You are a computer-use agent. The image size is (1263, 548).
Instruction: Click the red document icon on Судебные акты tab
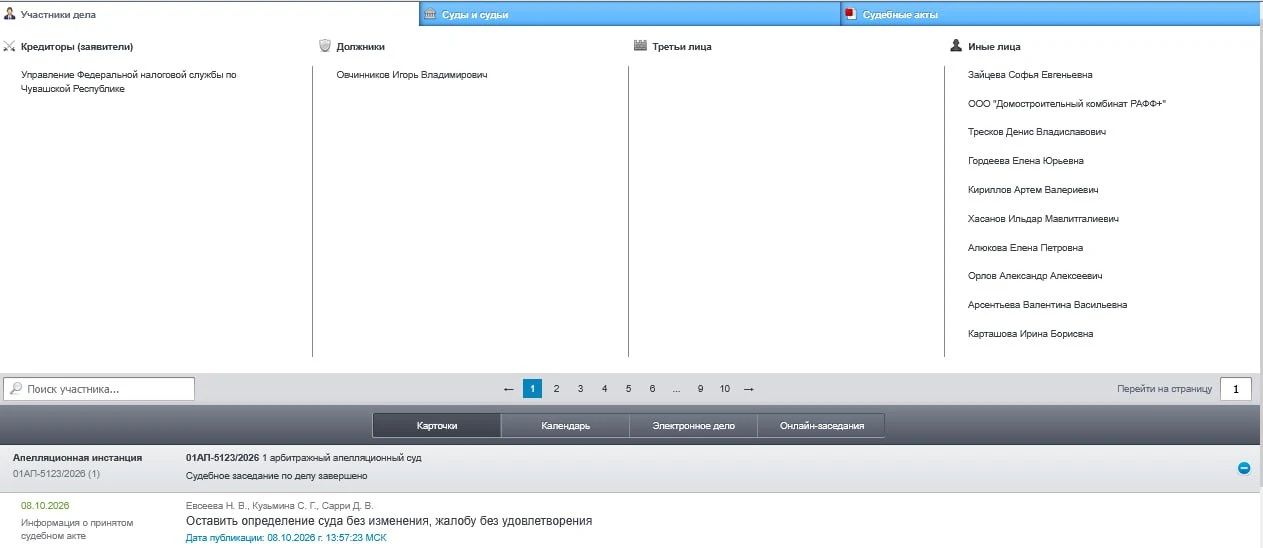click(x=851, y=14)
